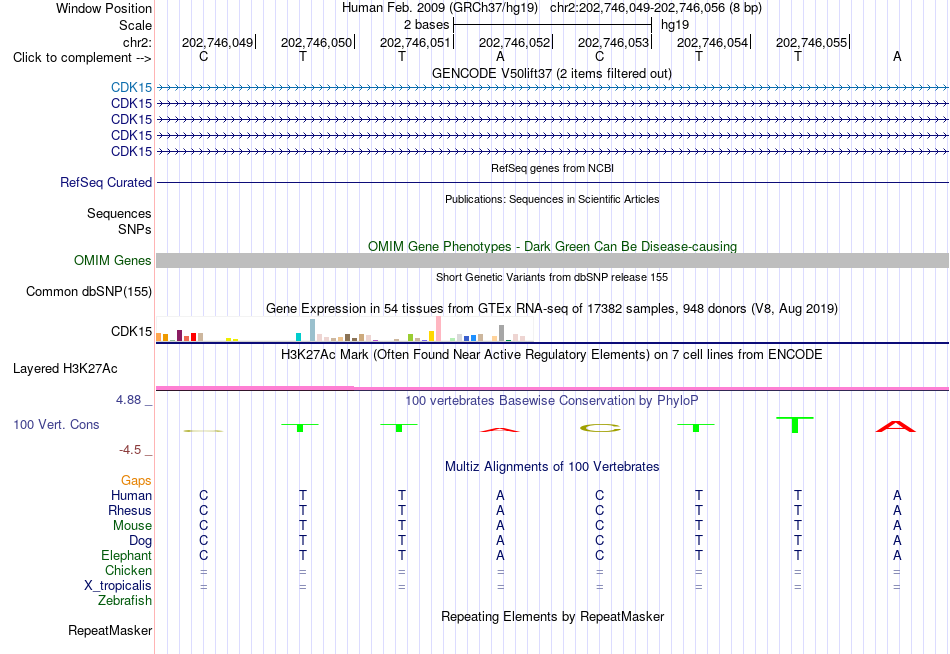The width and height of the screenshot is (950, 654).
Task: Click the yellow C in the PhyloP logo
Action: (600, 428)
